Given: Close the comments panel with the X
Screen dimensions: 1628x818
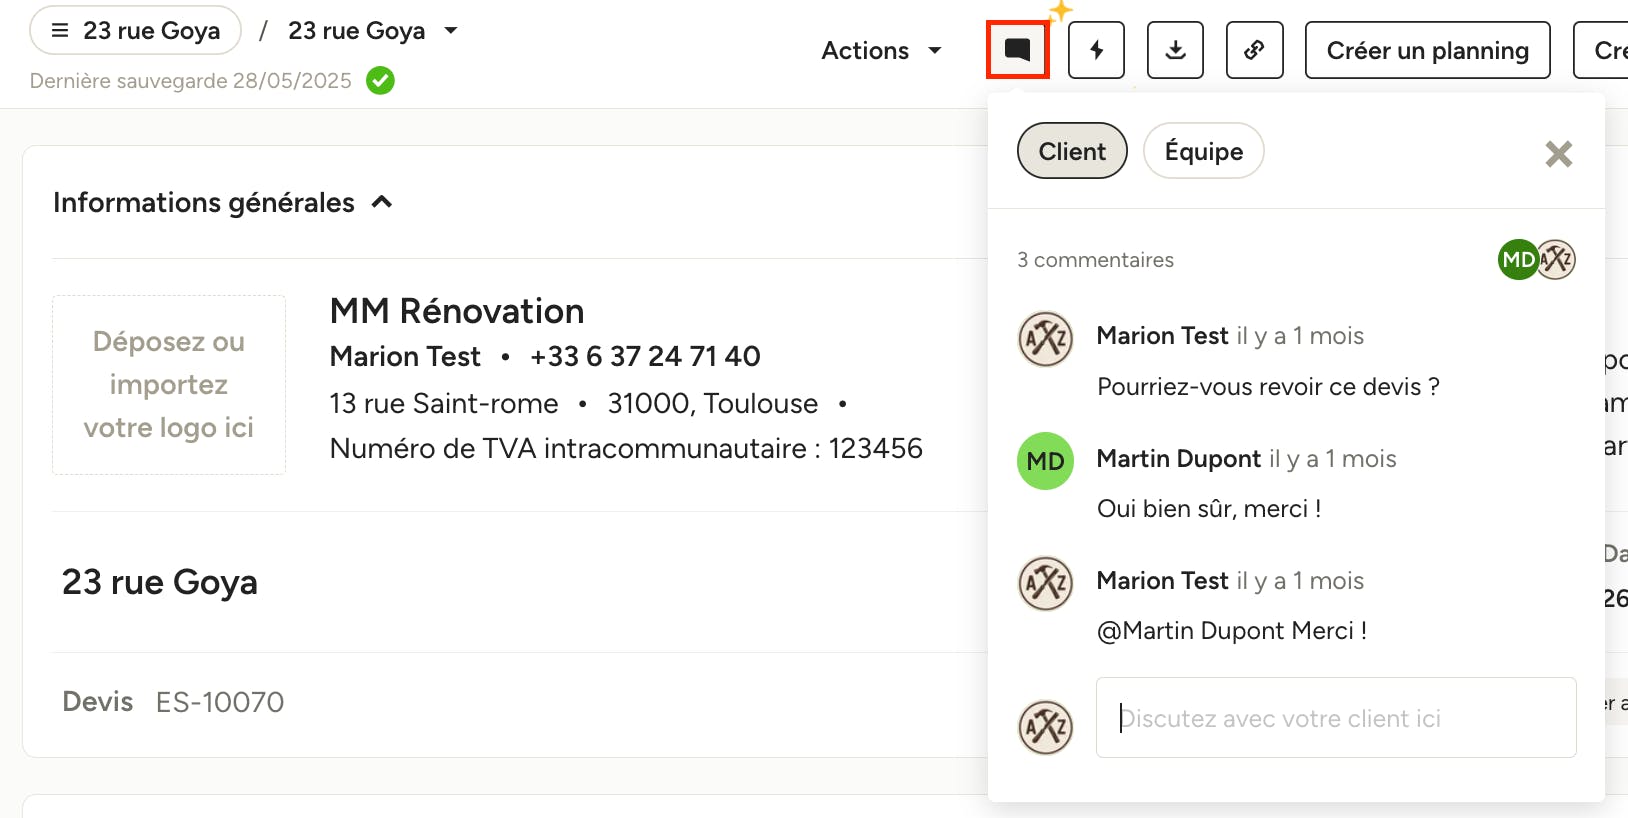Looking at the screenshot, I should pyautogui.click(x=1558, y=153).
